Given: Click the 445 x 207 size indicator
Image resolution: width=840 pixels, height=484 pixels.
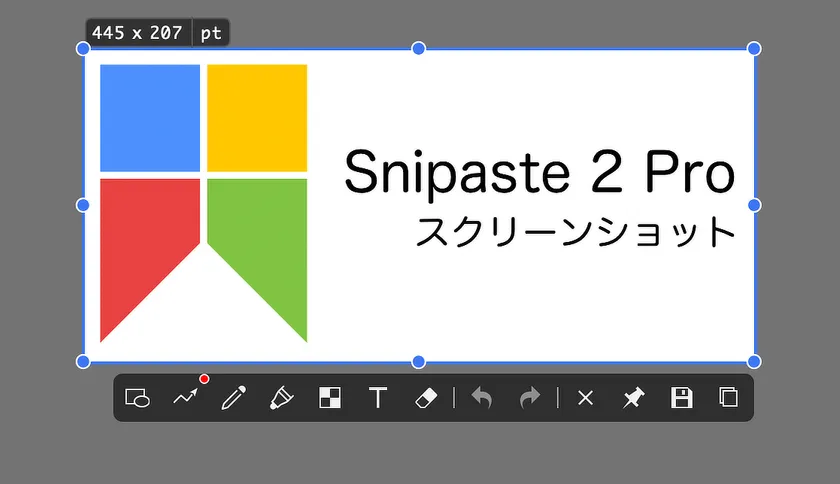Looking at the screenshot, I should click(x=137, y=32).
